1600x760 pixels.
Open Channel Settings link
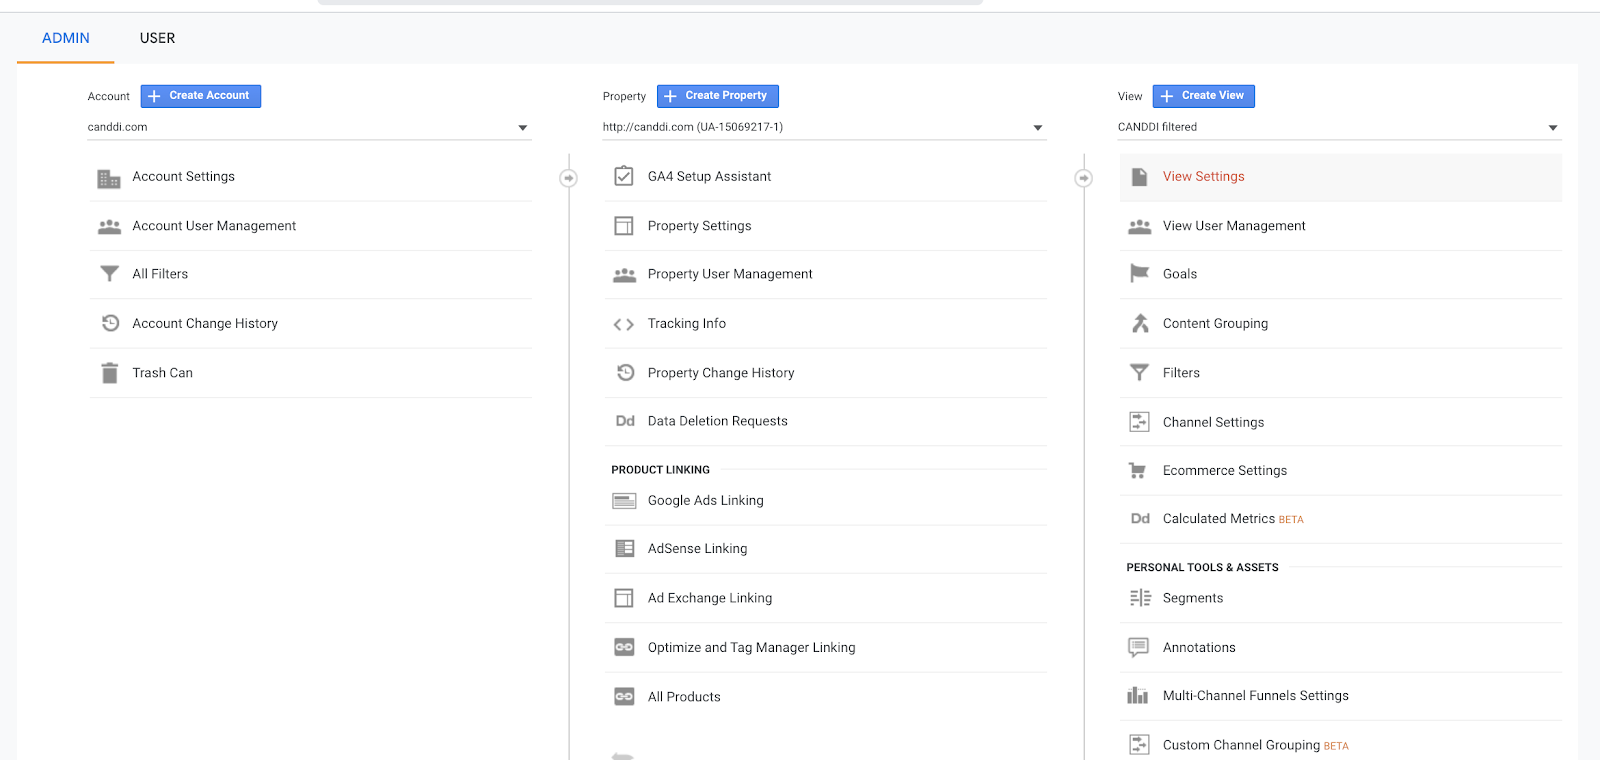(1213, 422)
